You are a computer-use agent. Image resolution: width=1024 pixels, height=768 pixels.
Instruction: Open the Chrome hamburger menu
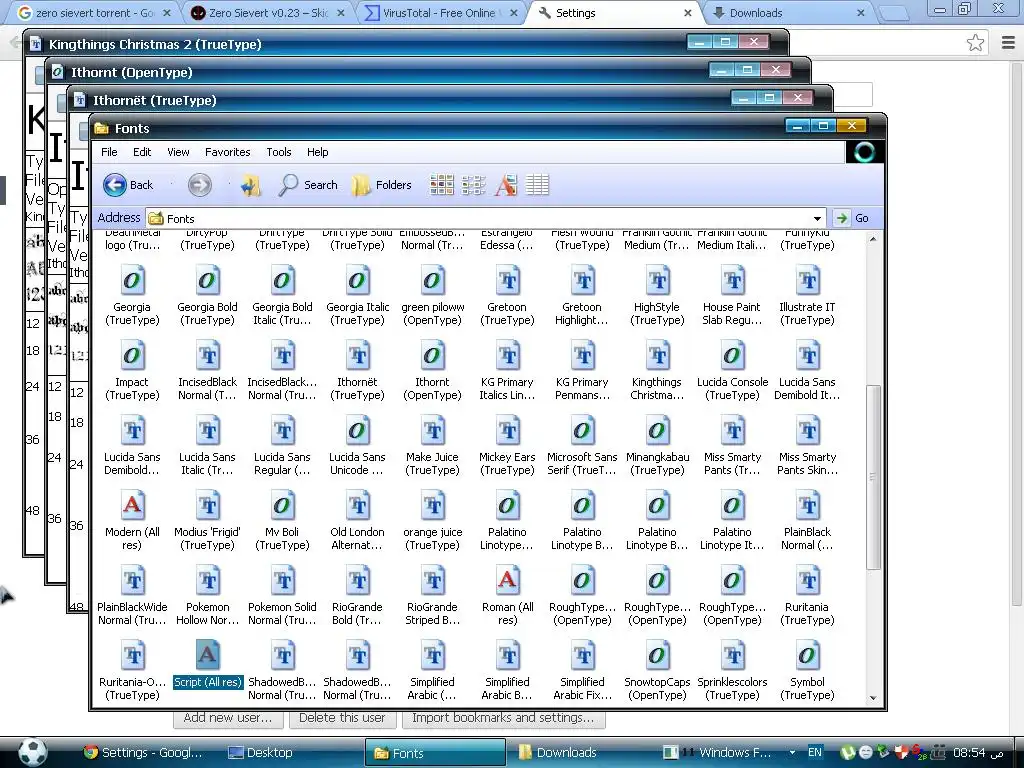(x=1008, y=42)
